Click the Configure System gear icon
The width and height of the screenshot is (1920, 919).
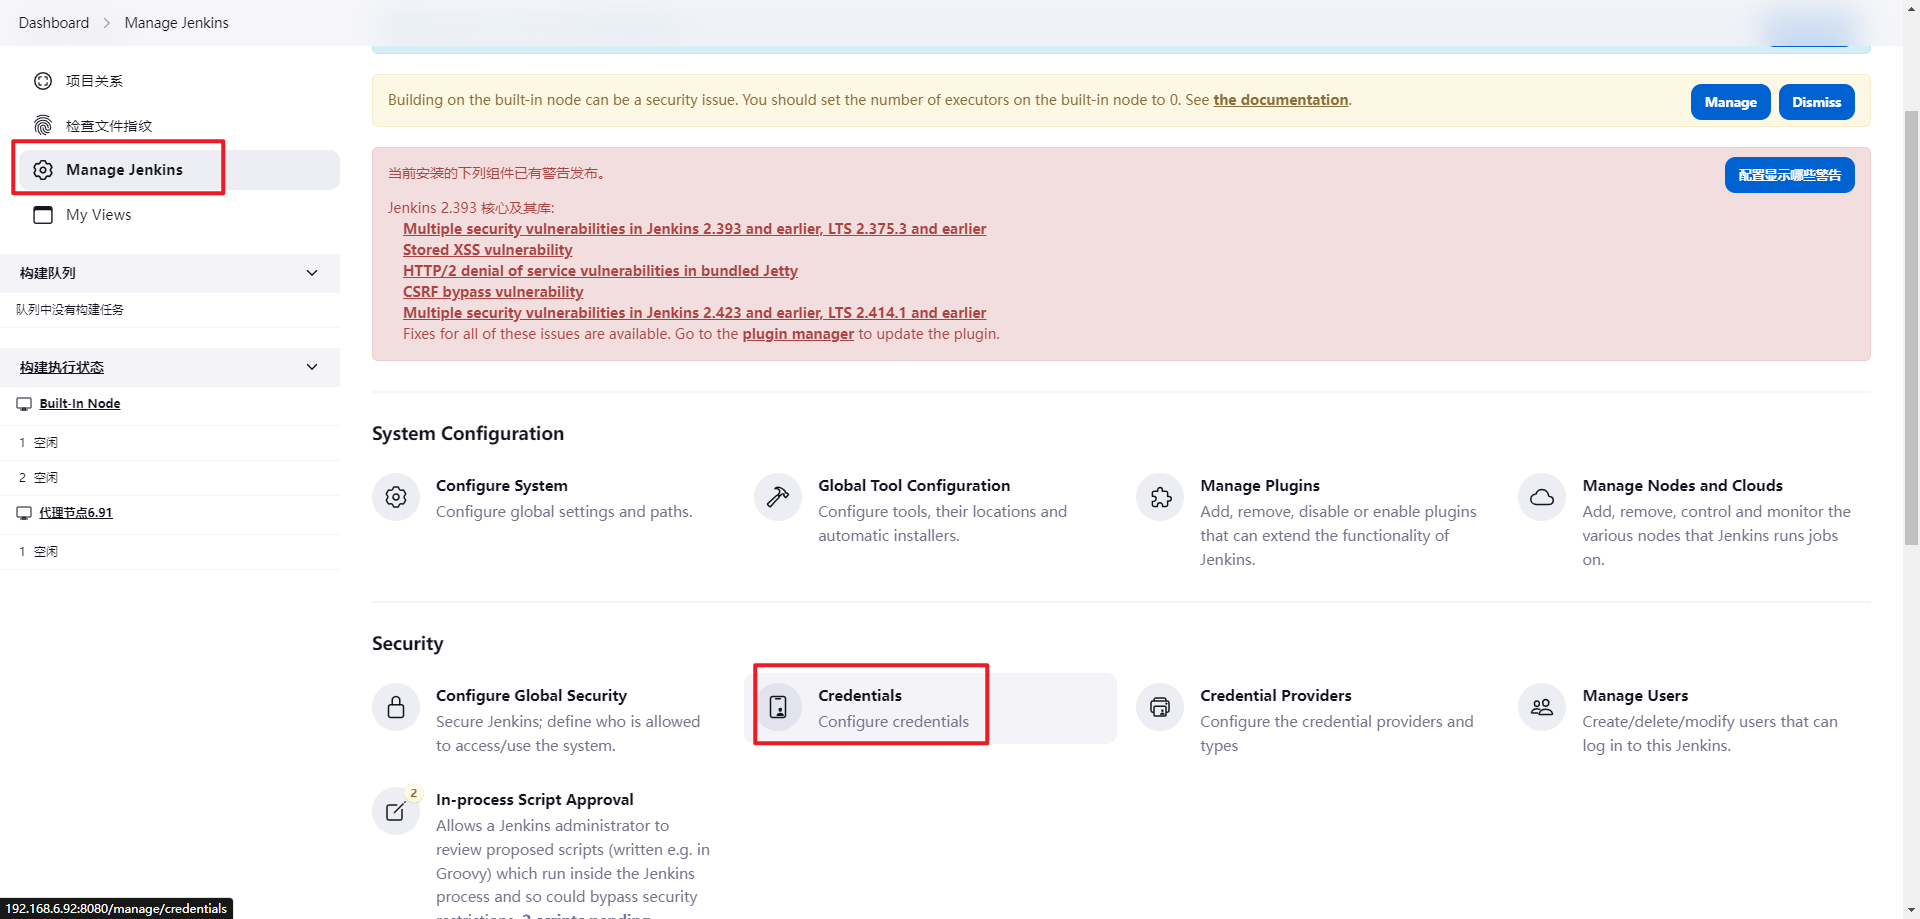coord(396,497)
